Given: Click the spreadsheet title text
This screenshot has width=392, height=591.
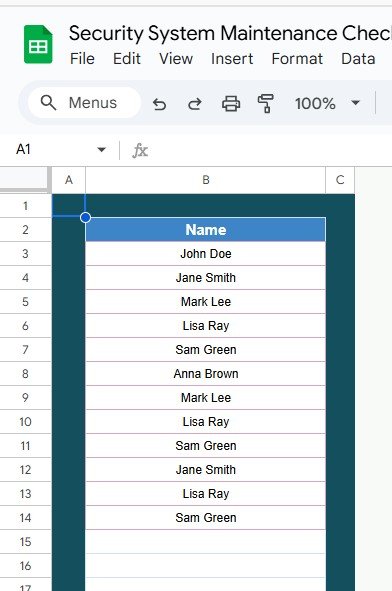Looking at the screenshot, I should coord(230,33).
